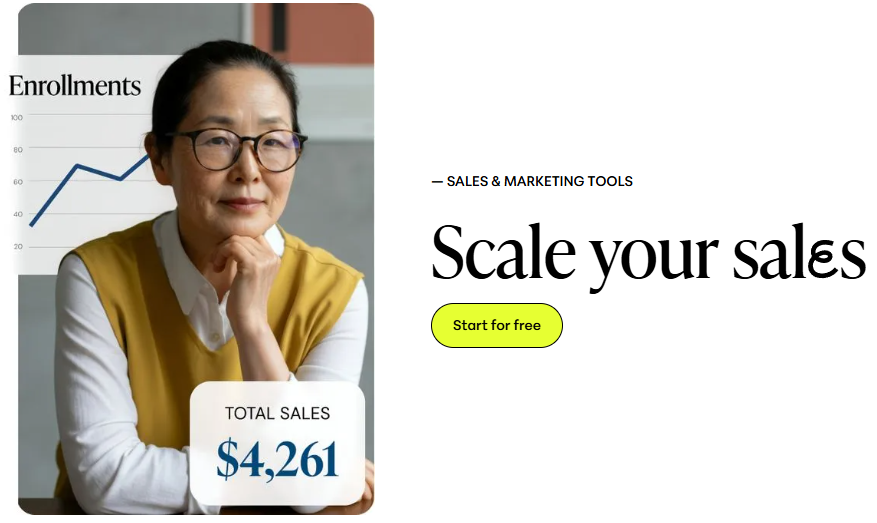The image size is (877, 523).
Task: Click the Sales & Marketing Tools label
Action: click(x=532, y=181)
